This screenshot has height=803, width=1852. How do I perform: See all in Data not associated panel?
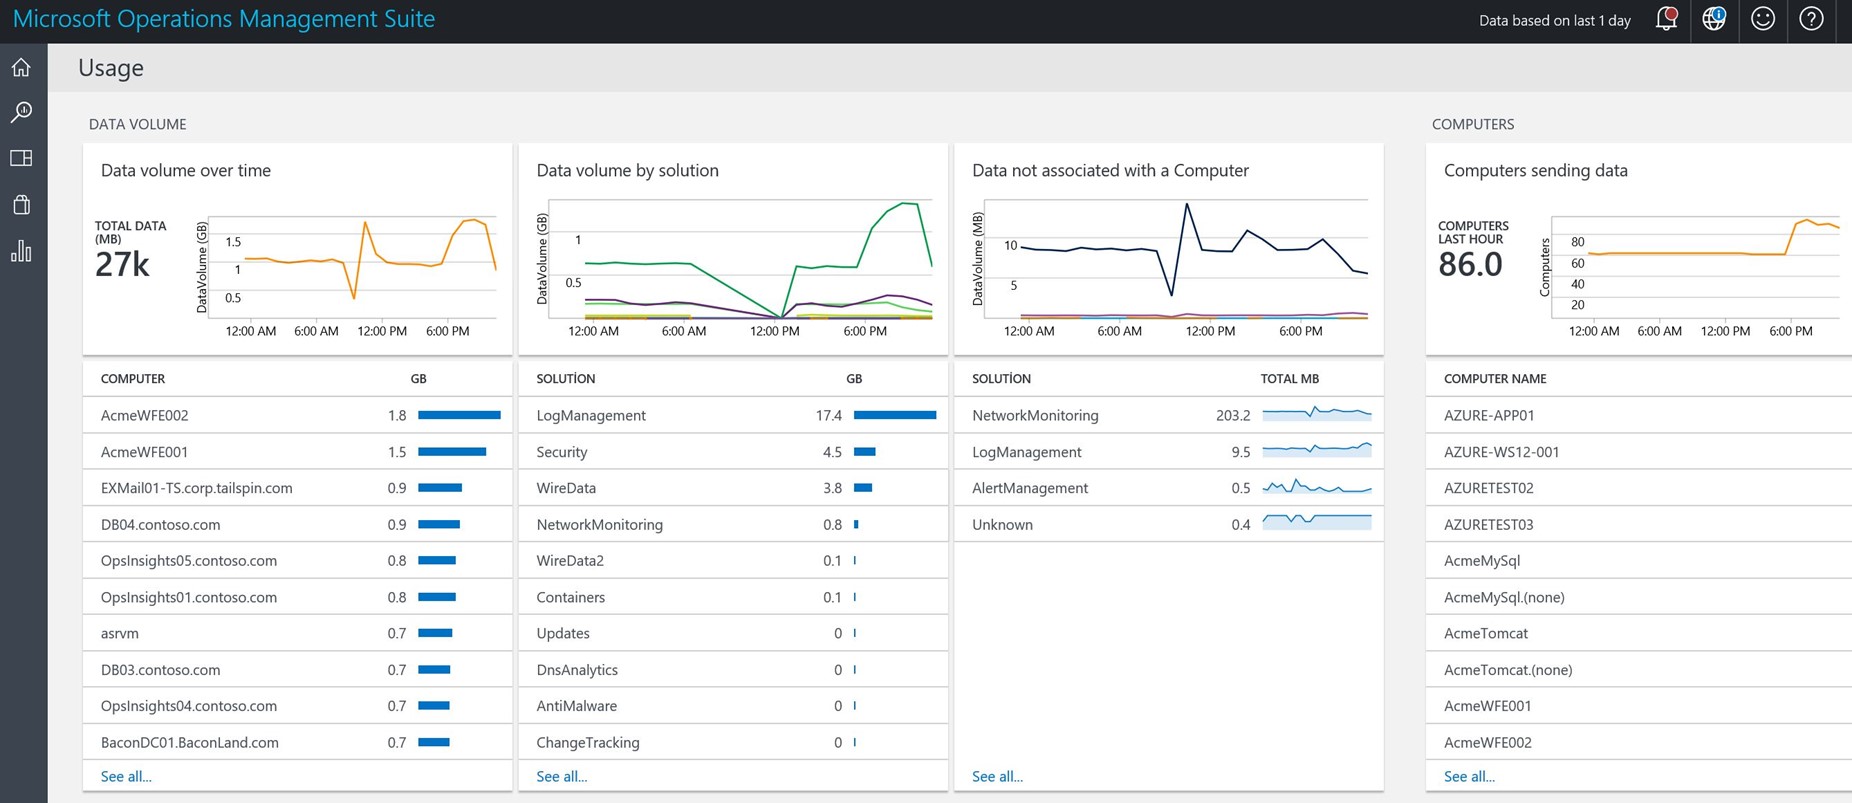point(997,776)
